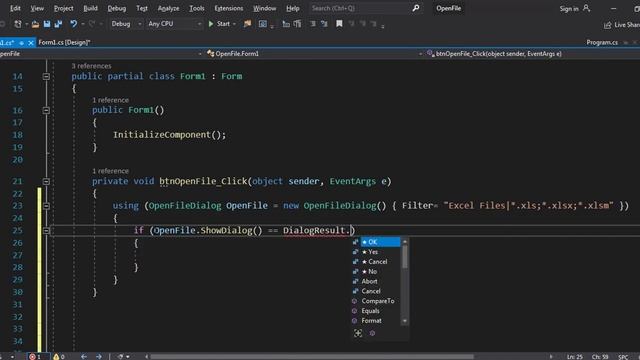Click the IntelliSense list up arrow
Viewport: 640px width, 360px height.
click(x=405, y=242)
